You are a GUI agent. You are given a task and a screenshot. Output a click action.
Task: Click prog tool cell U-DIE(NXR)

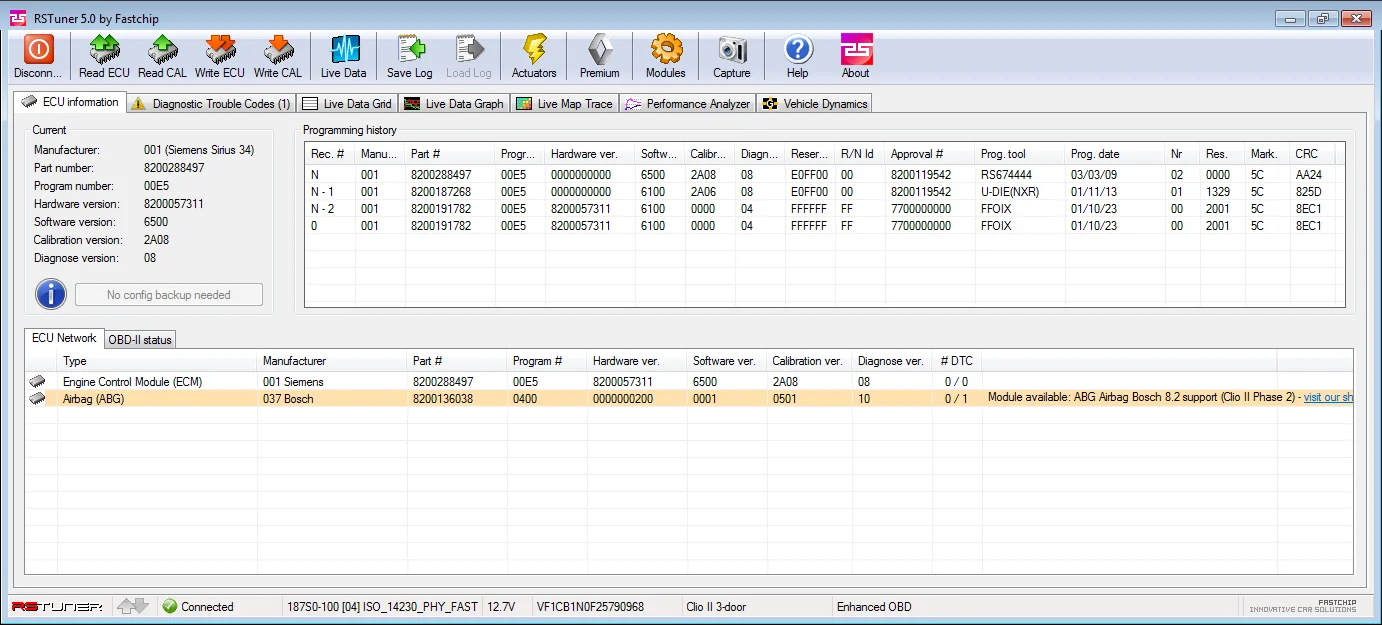coord(1011,192)
